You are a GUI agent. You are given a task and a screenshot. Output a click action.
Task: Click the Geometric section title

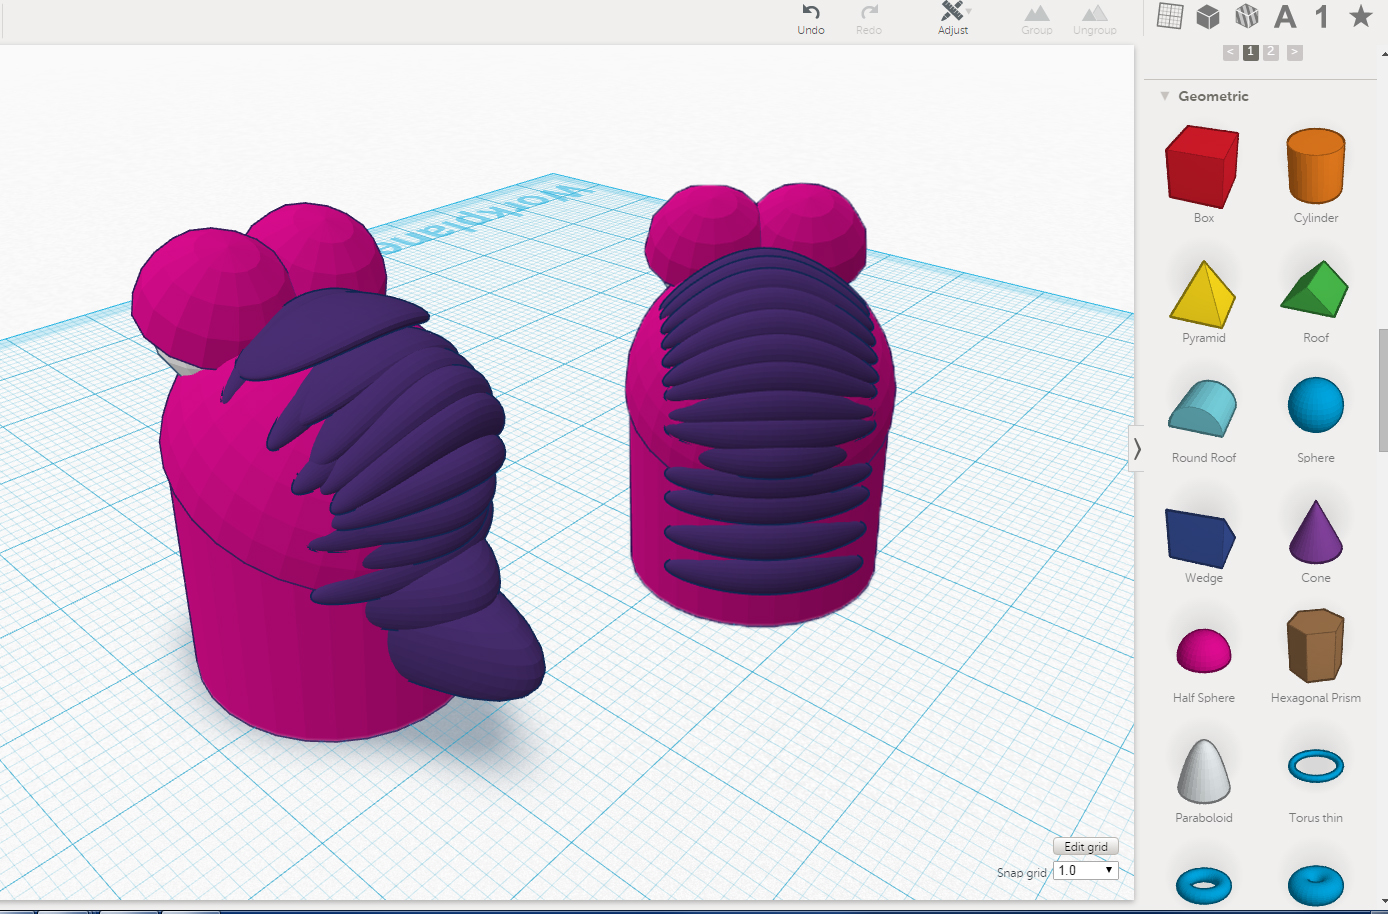(x=1213, y=96)
